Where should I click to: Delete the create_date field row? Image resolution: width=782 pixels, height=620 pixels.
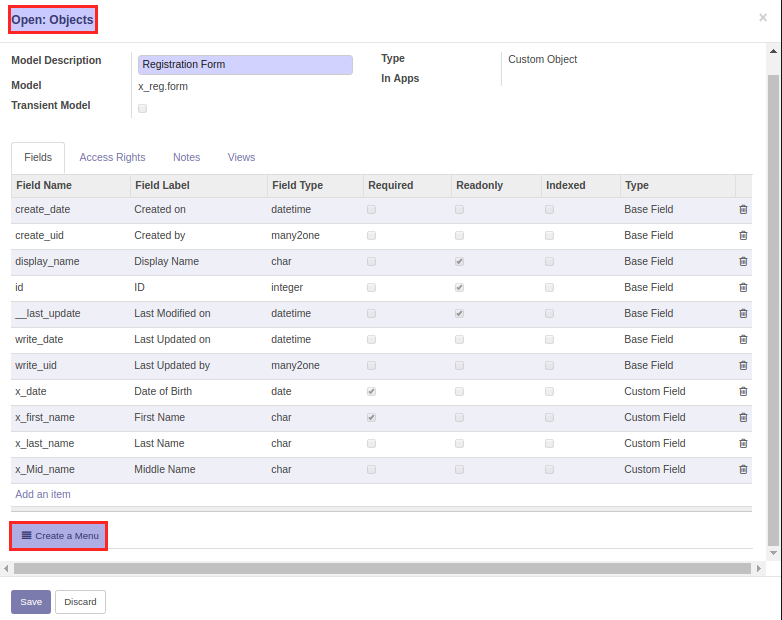743,209
